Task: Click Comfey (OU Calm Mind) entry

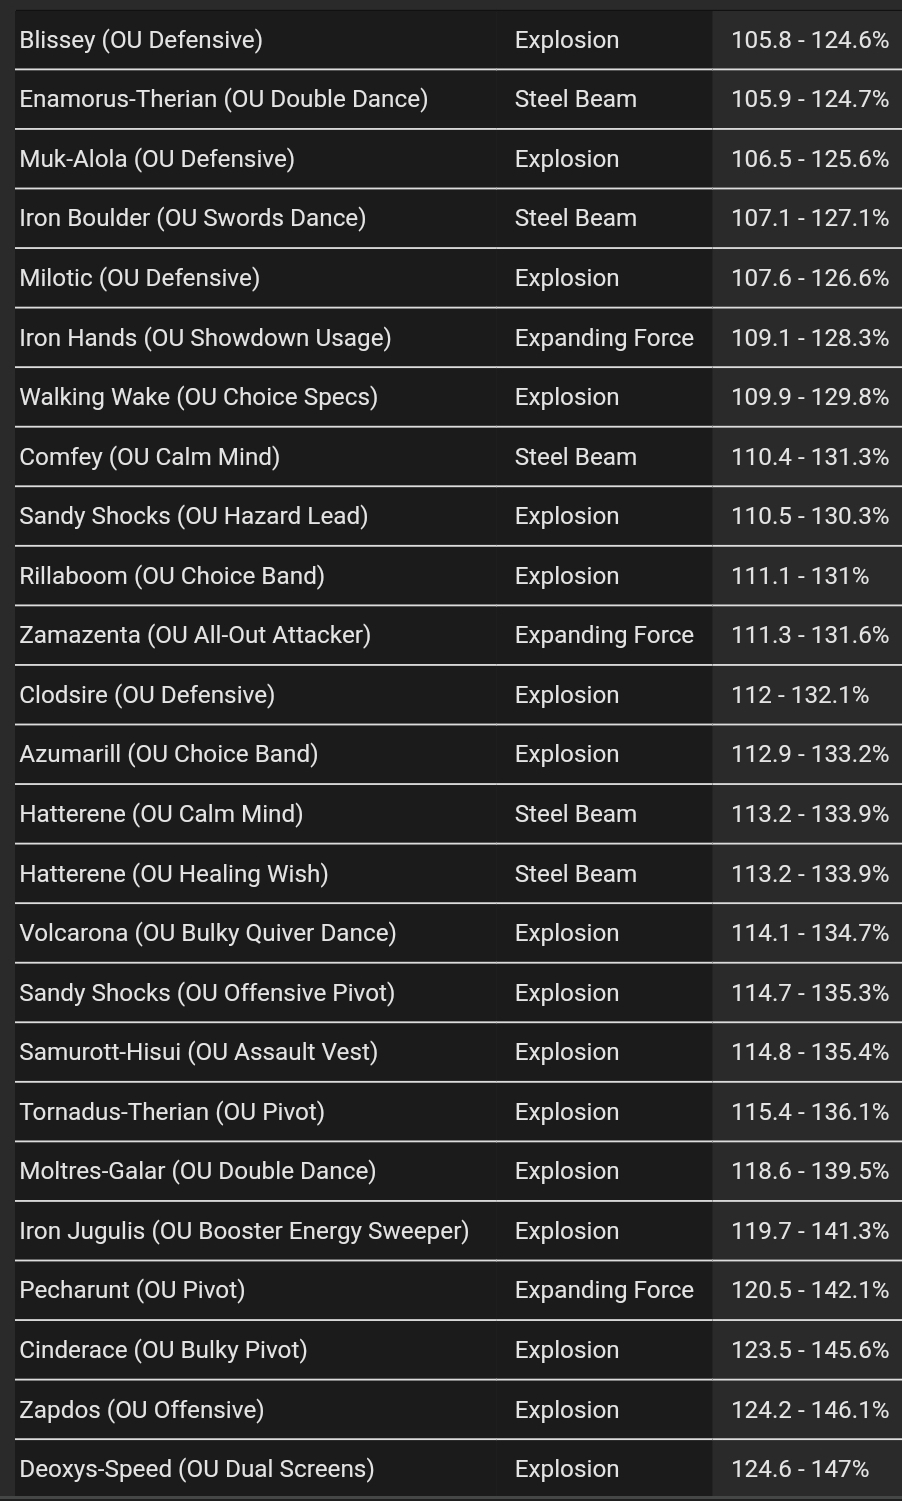Action: pos(458,456)
